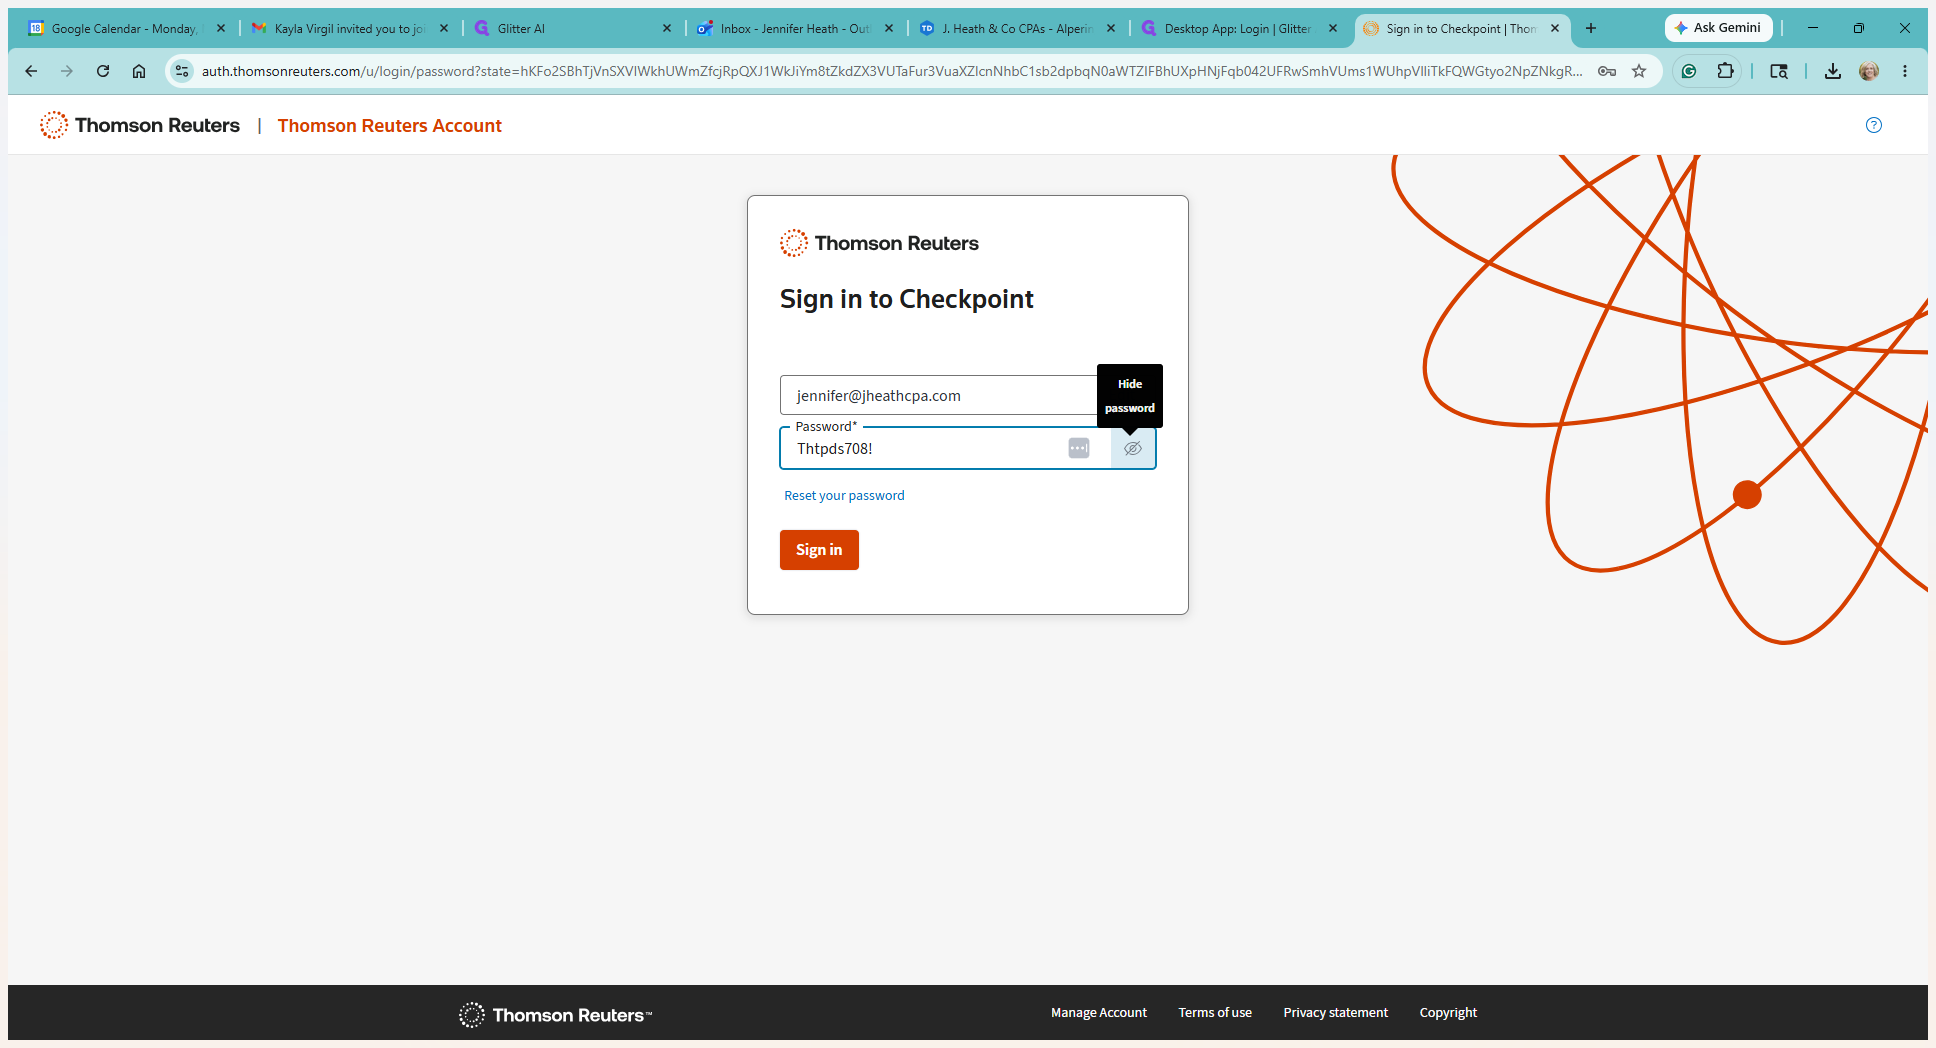Image resolution: width=1936 pixels, height=1048 pixels.
Task: Click the Sign in button
Action: tap(819, 550)
